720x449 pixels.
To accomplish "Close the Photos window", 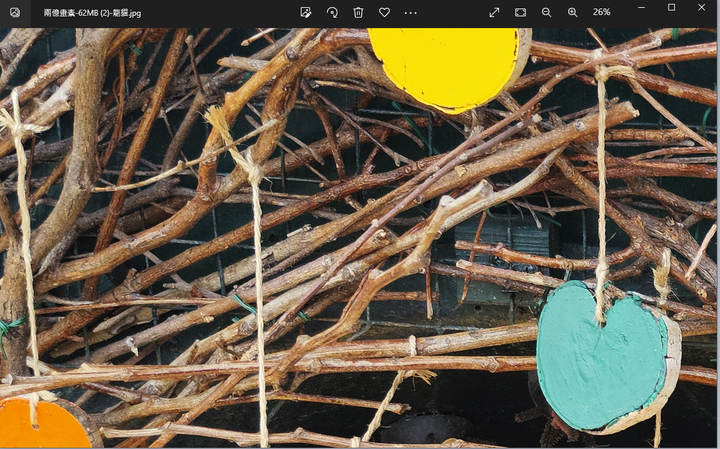I will [x=702, y=7].
